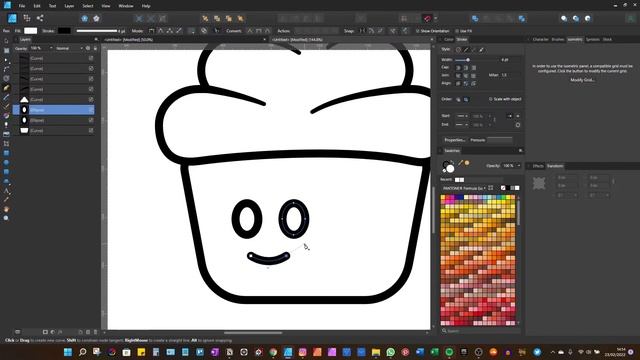This screenshot has width=640, height=360.
Task: Click the boolean Add operation icon
Action: coord(475,18)
